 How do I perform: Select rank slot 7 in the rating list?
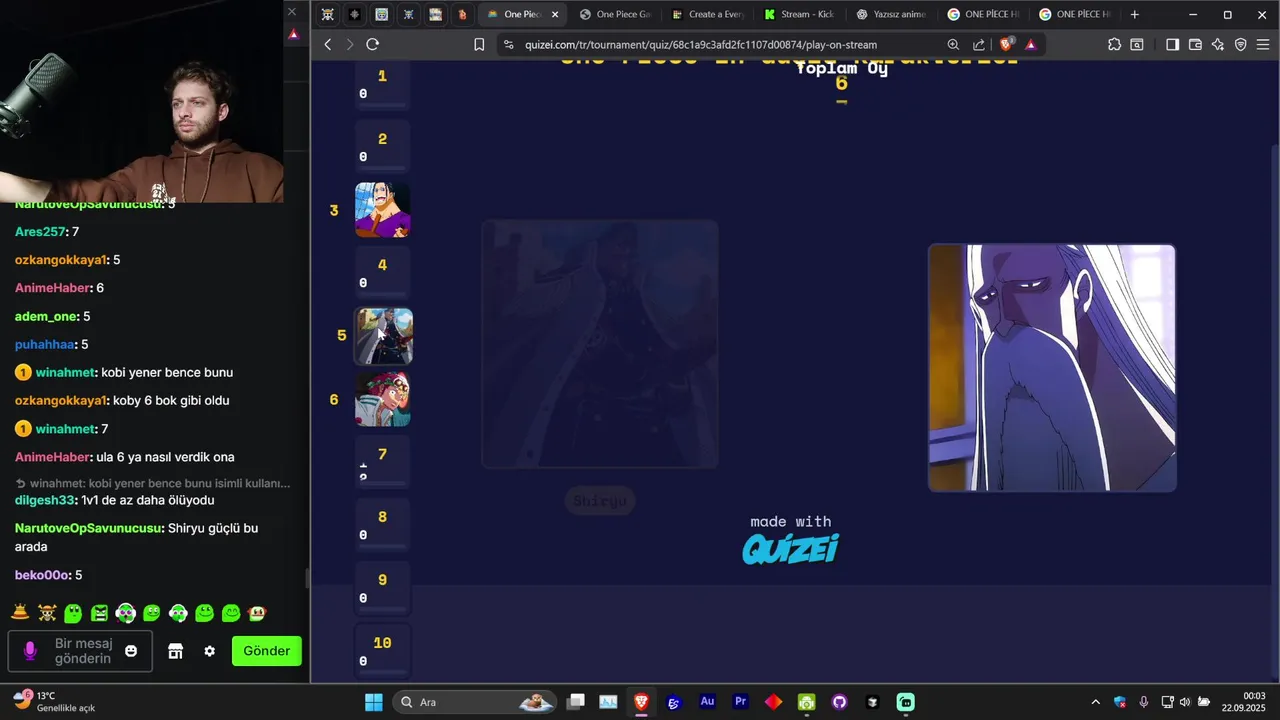point(382,462)
